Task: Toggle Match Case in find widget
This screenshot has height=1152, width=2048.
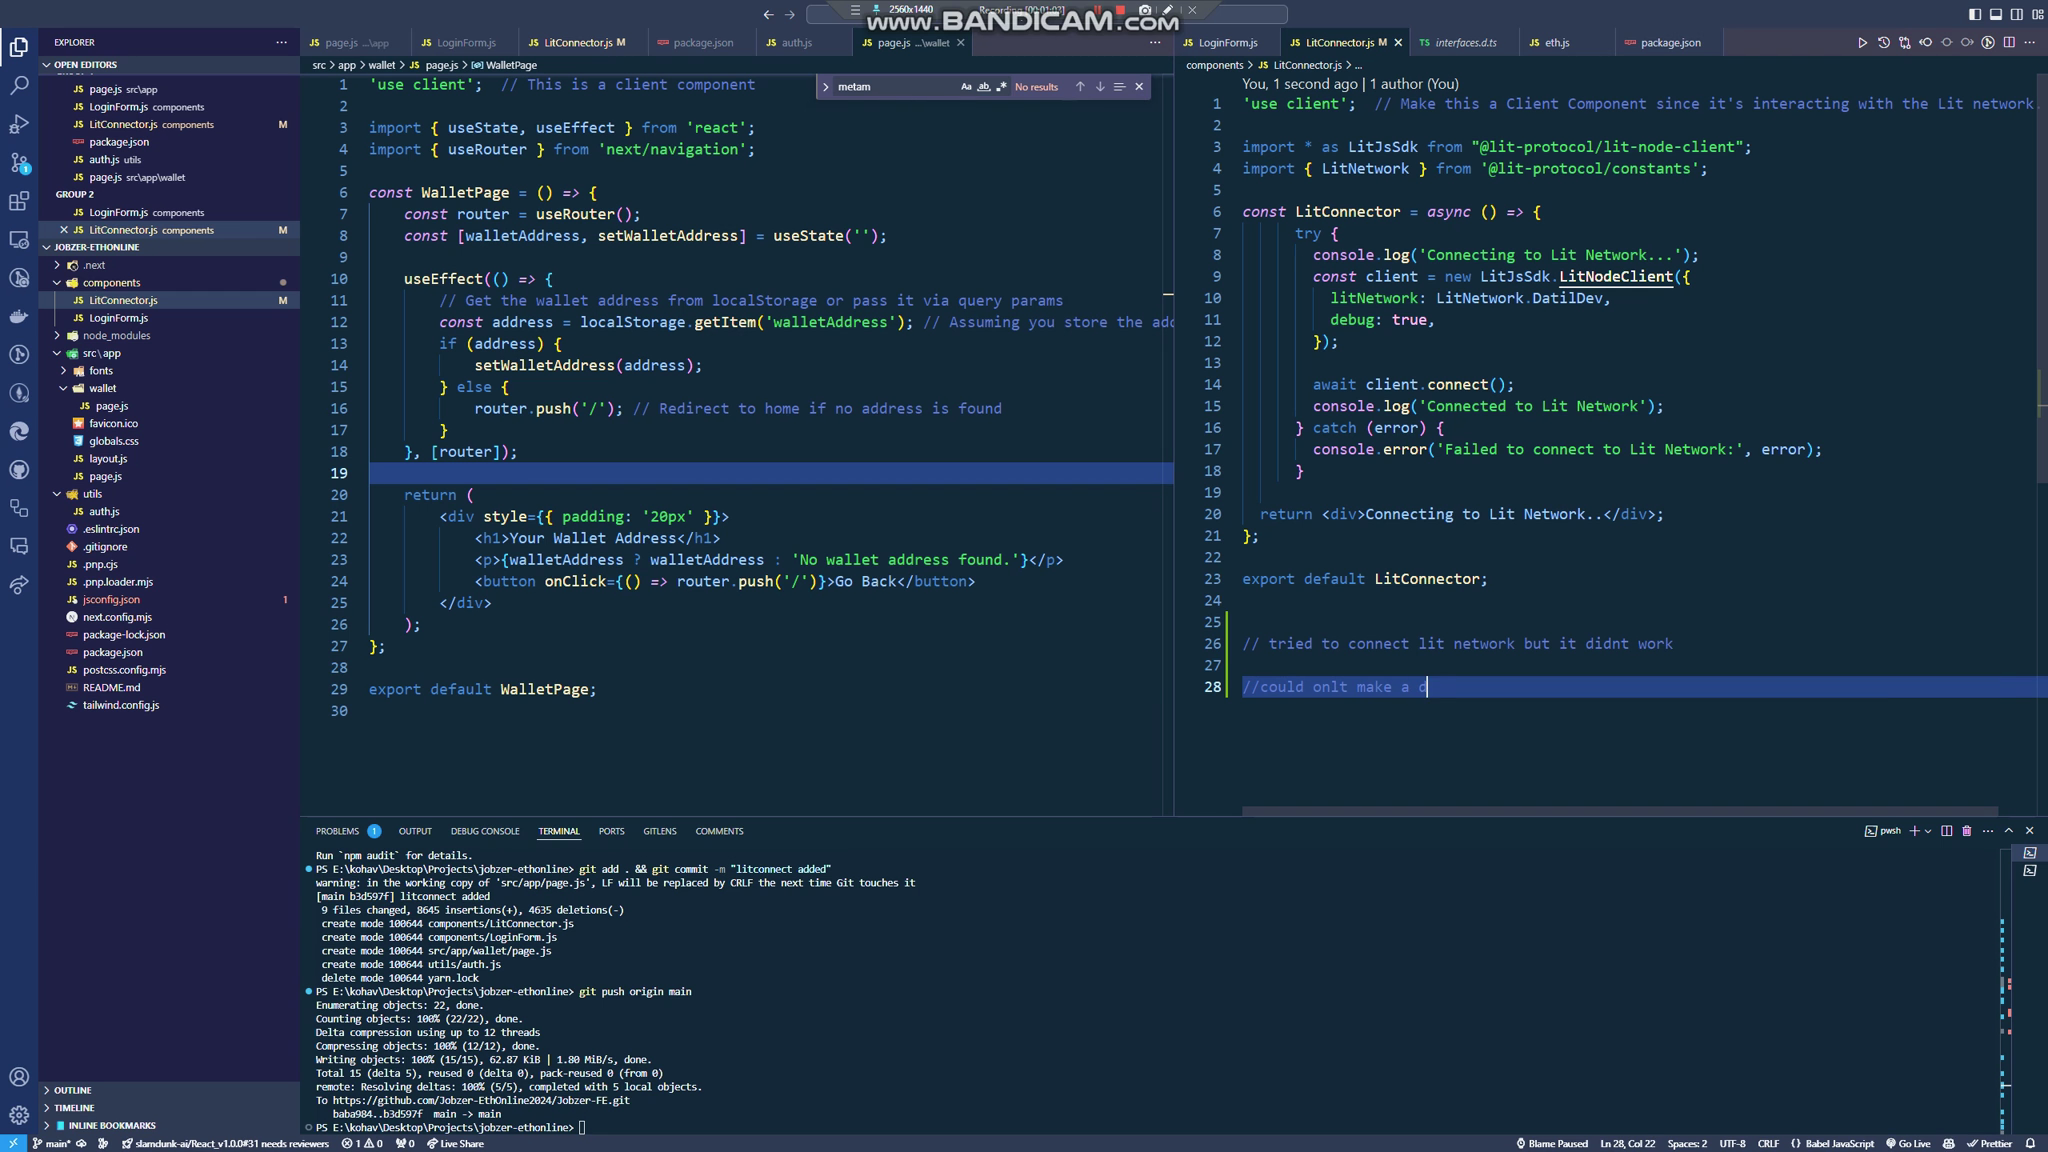Action: [966, 87]
